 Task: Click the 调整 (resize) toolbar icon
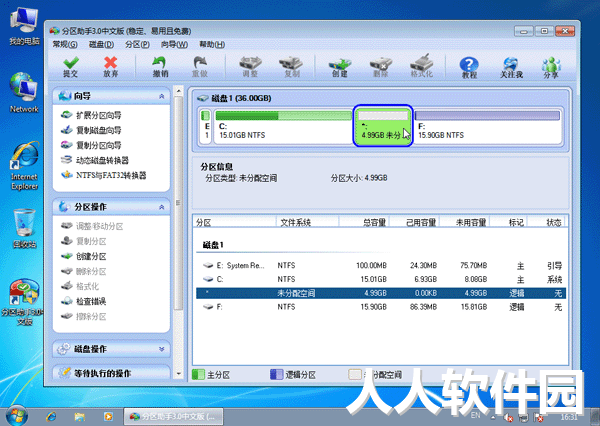tap(250, 67)
